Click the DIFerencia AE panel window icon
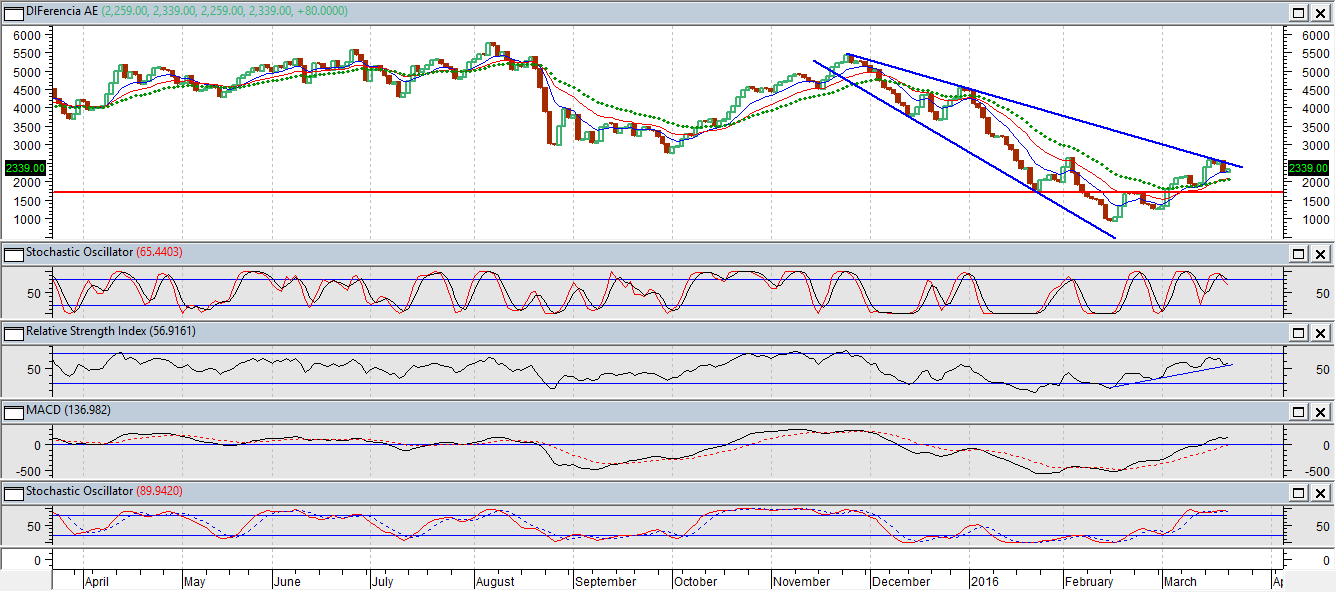The image size is (1336, 592). (13, 12)
